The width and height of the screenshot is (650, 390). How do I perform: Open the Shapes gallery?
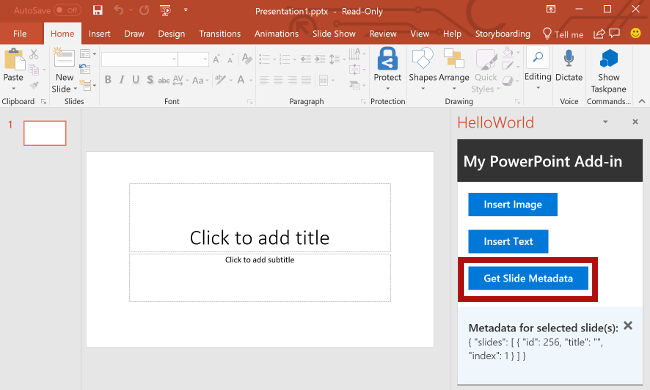422,69
